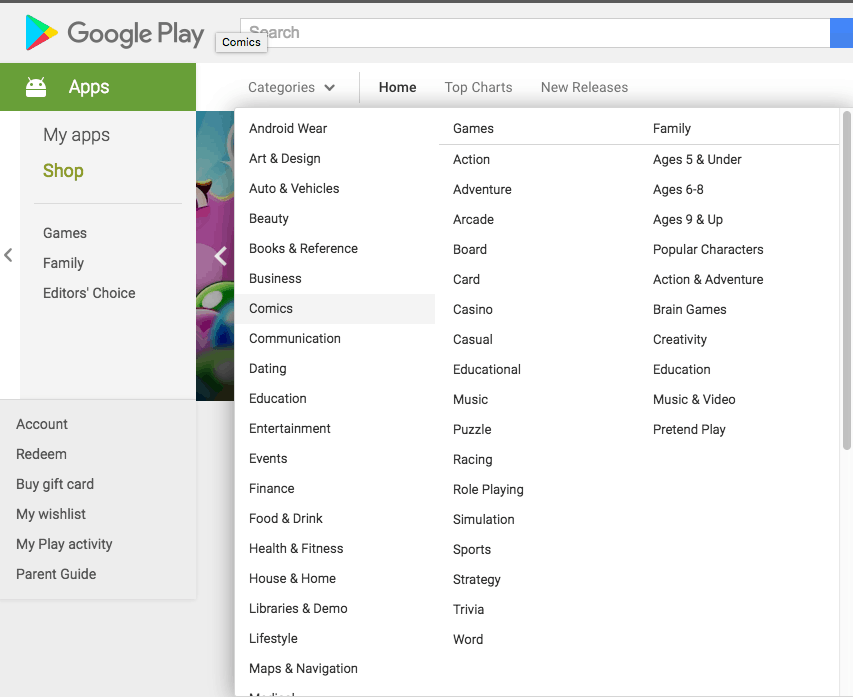Choose the Maps & Navigation category
Image resolution: width=853 pixels, height=697 pixels.
click(303, 668)
